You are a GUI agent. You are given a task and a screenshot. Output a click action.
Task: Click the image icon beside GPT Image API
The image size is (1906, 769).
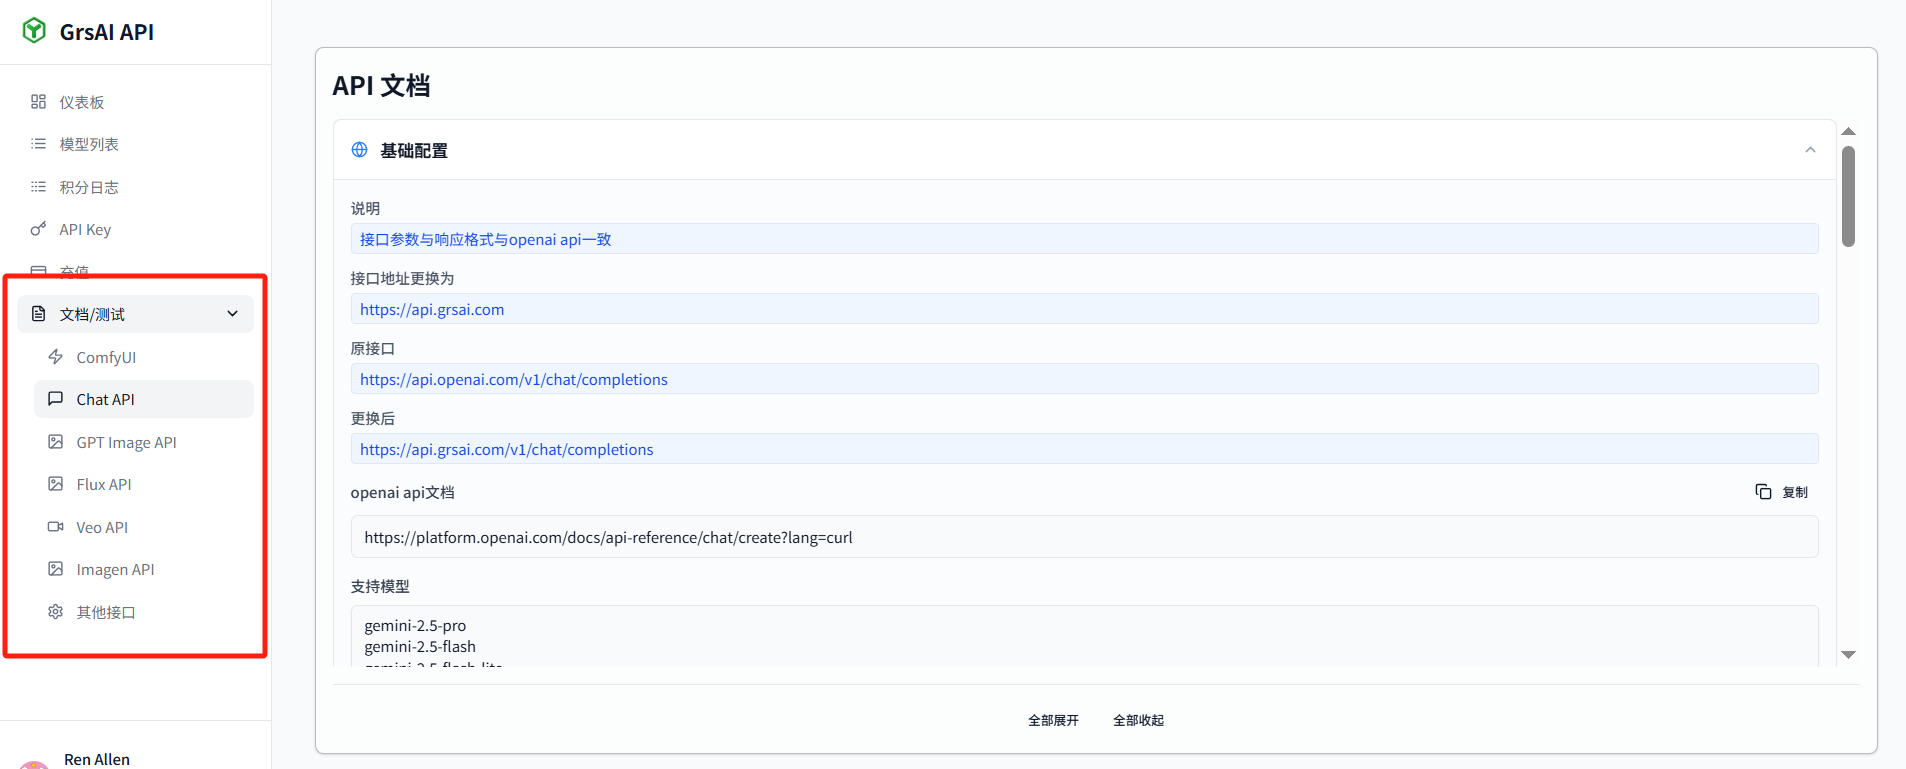56,442
